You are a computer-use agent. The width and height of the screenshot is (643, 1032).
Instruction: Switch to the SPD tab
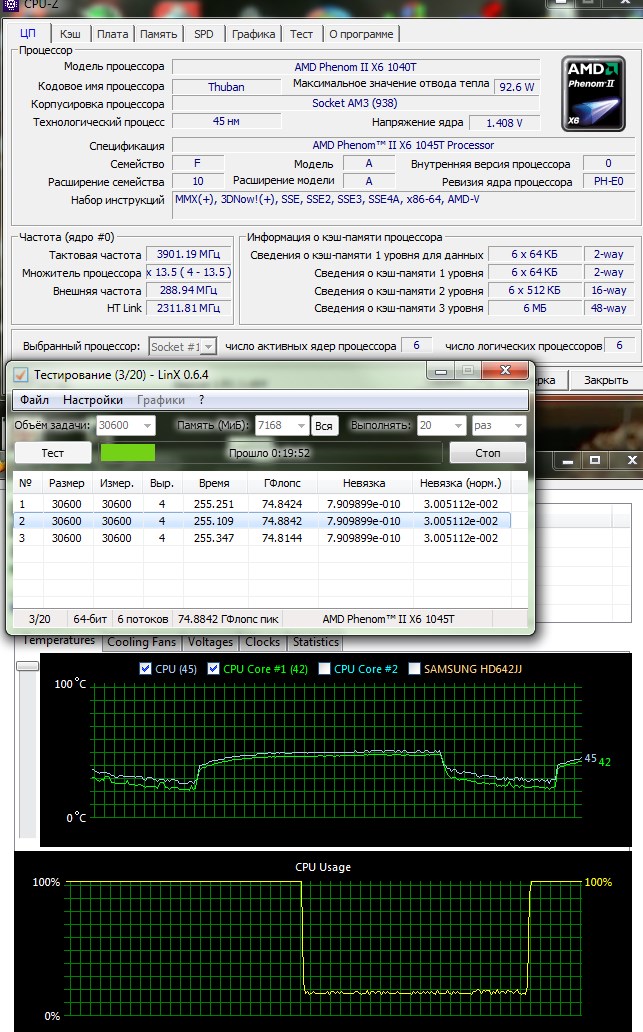[203, 34]
